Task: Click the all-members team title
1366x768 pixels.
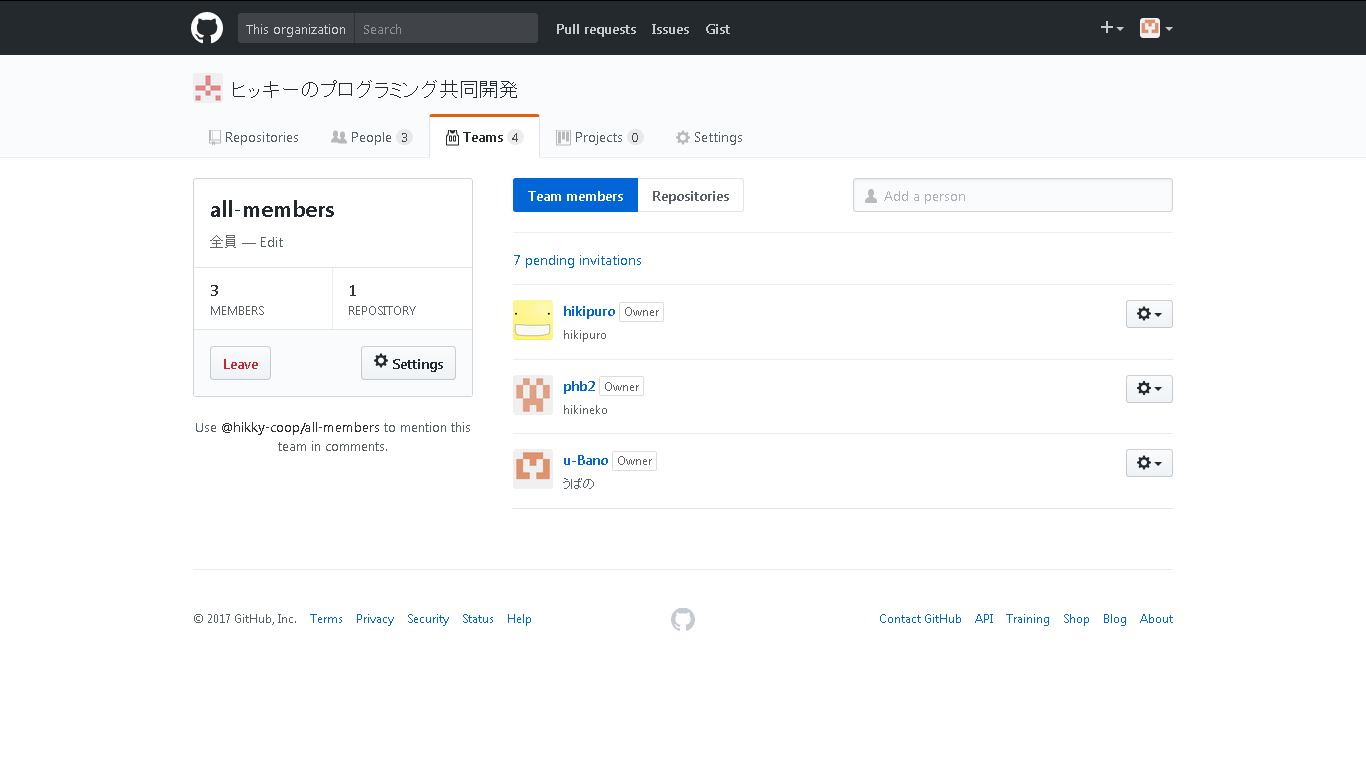Action: (x=272, y=209)
